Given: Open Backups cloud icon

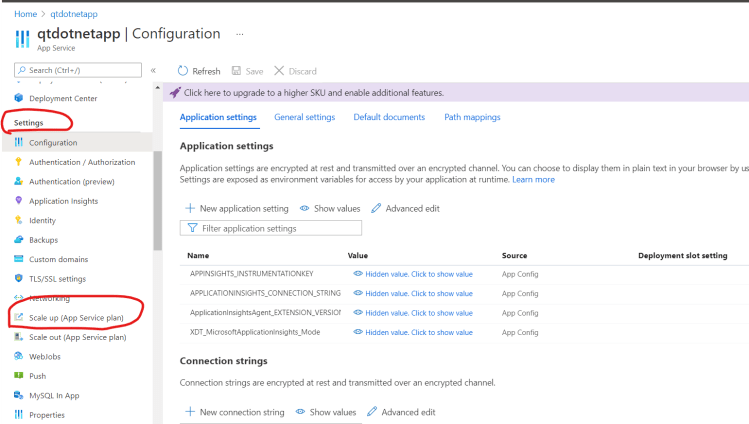Looking at the screenshot, I should 19,240.
